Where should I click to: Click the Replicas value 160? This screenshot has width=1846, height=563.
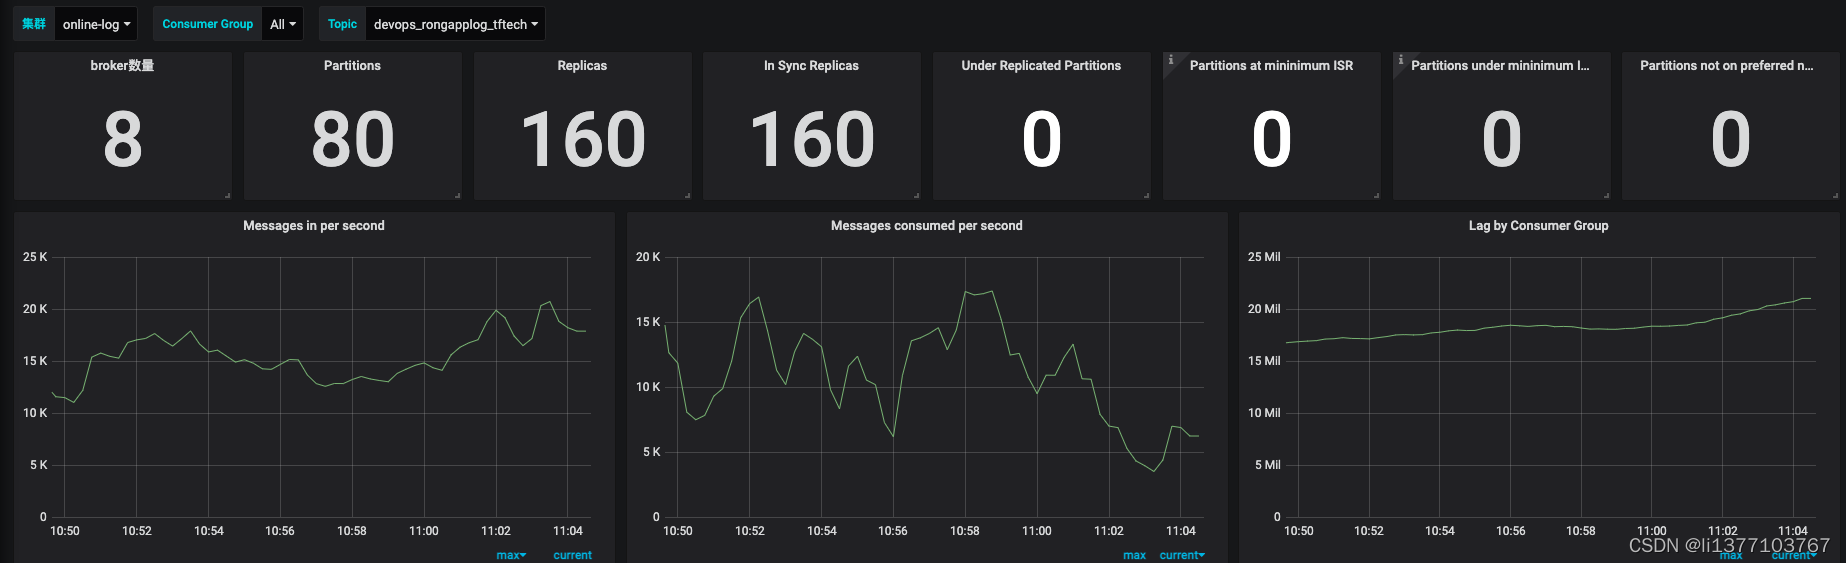pyautogui.click(x=582, y=139)
